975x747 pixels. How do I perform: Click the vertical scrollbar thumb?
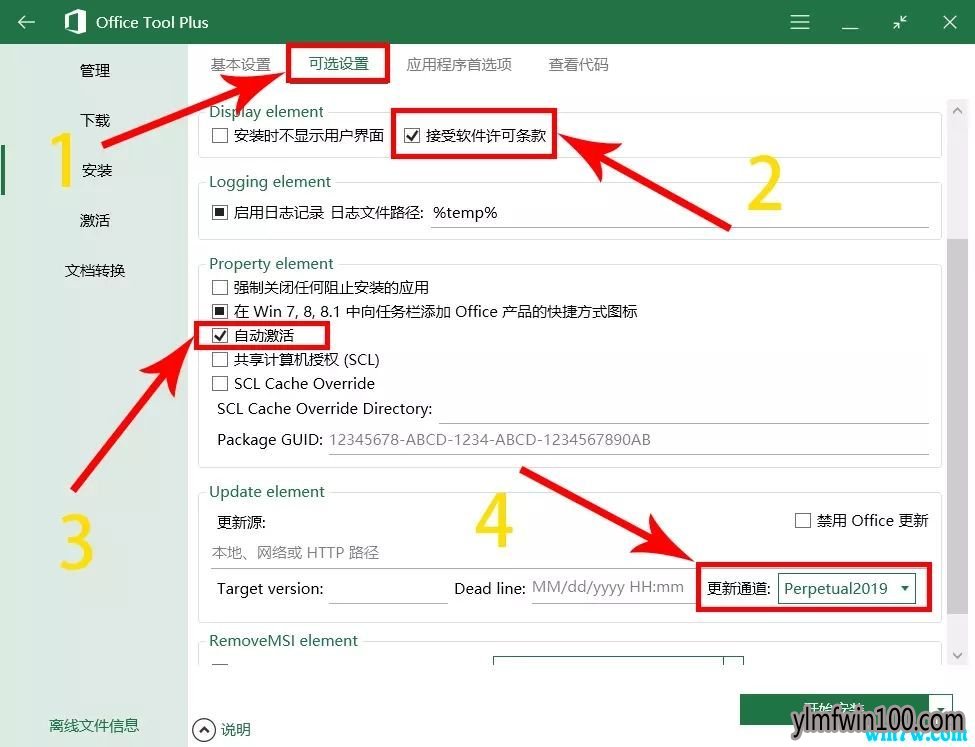point(957,426)
